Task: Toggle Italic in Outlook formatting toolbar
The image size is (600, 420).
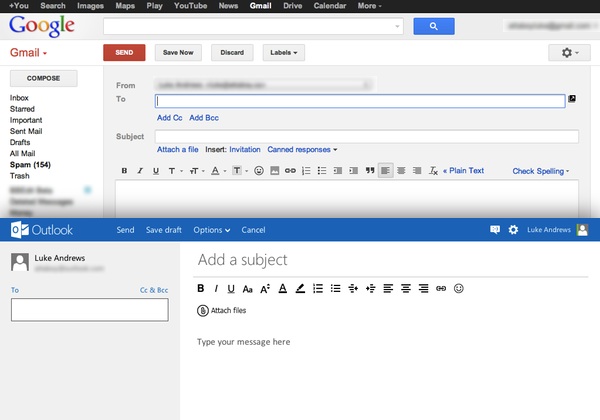Action: point(216,288)
